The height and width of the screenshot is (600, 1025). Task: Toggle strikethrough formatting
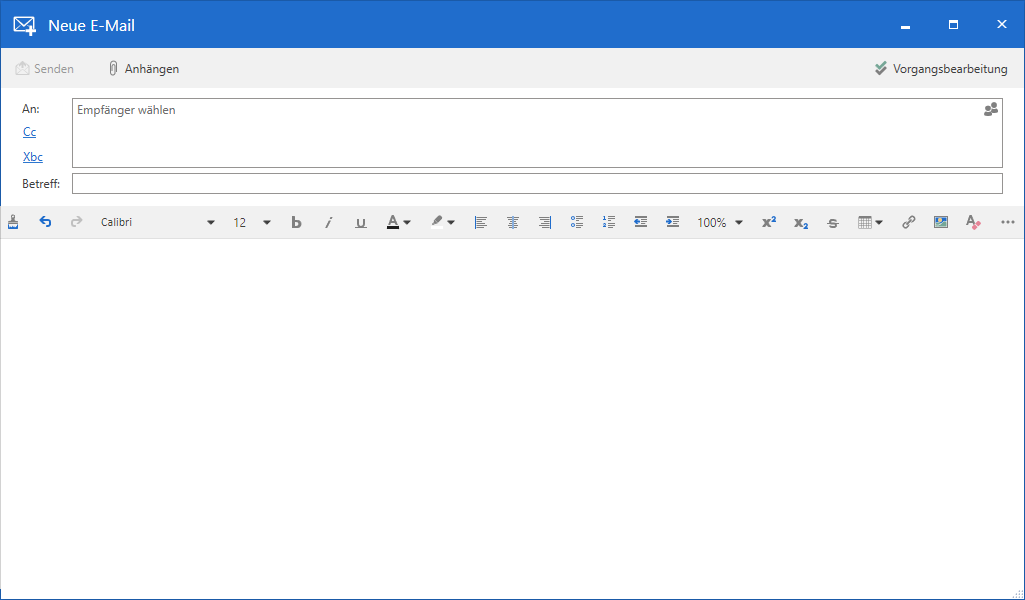[x=832, y=223]
